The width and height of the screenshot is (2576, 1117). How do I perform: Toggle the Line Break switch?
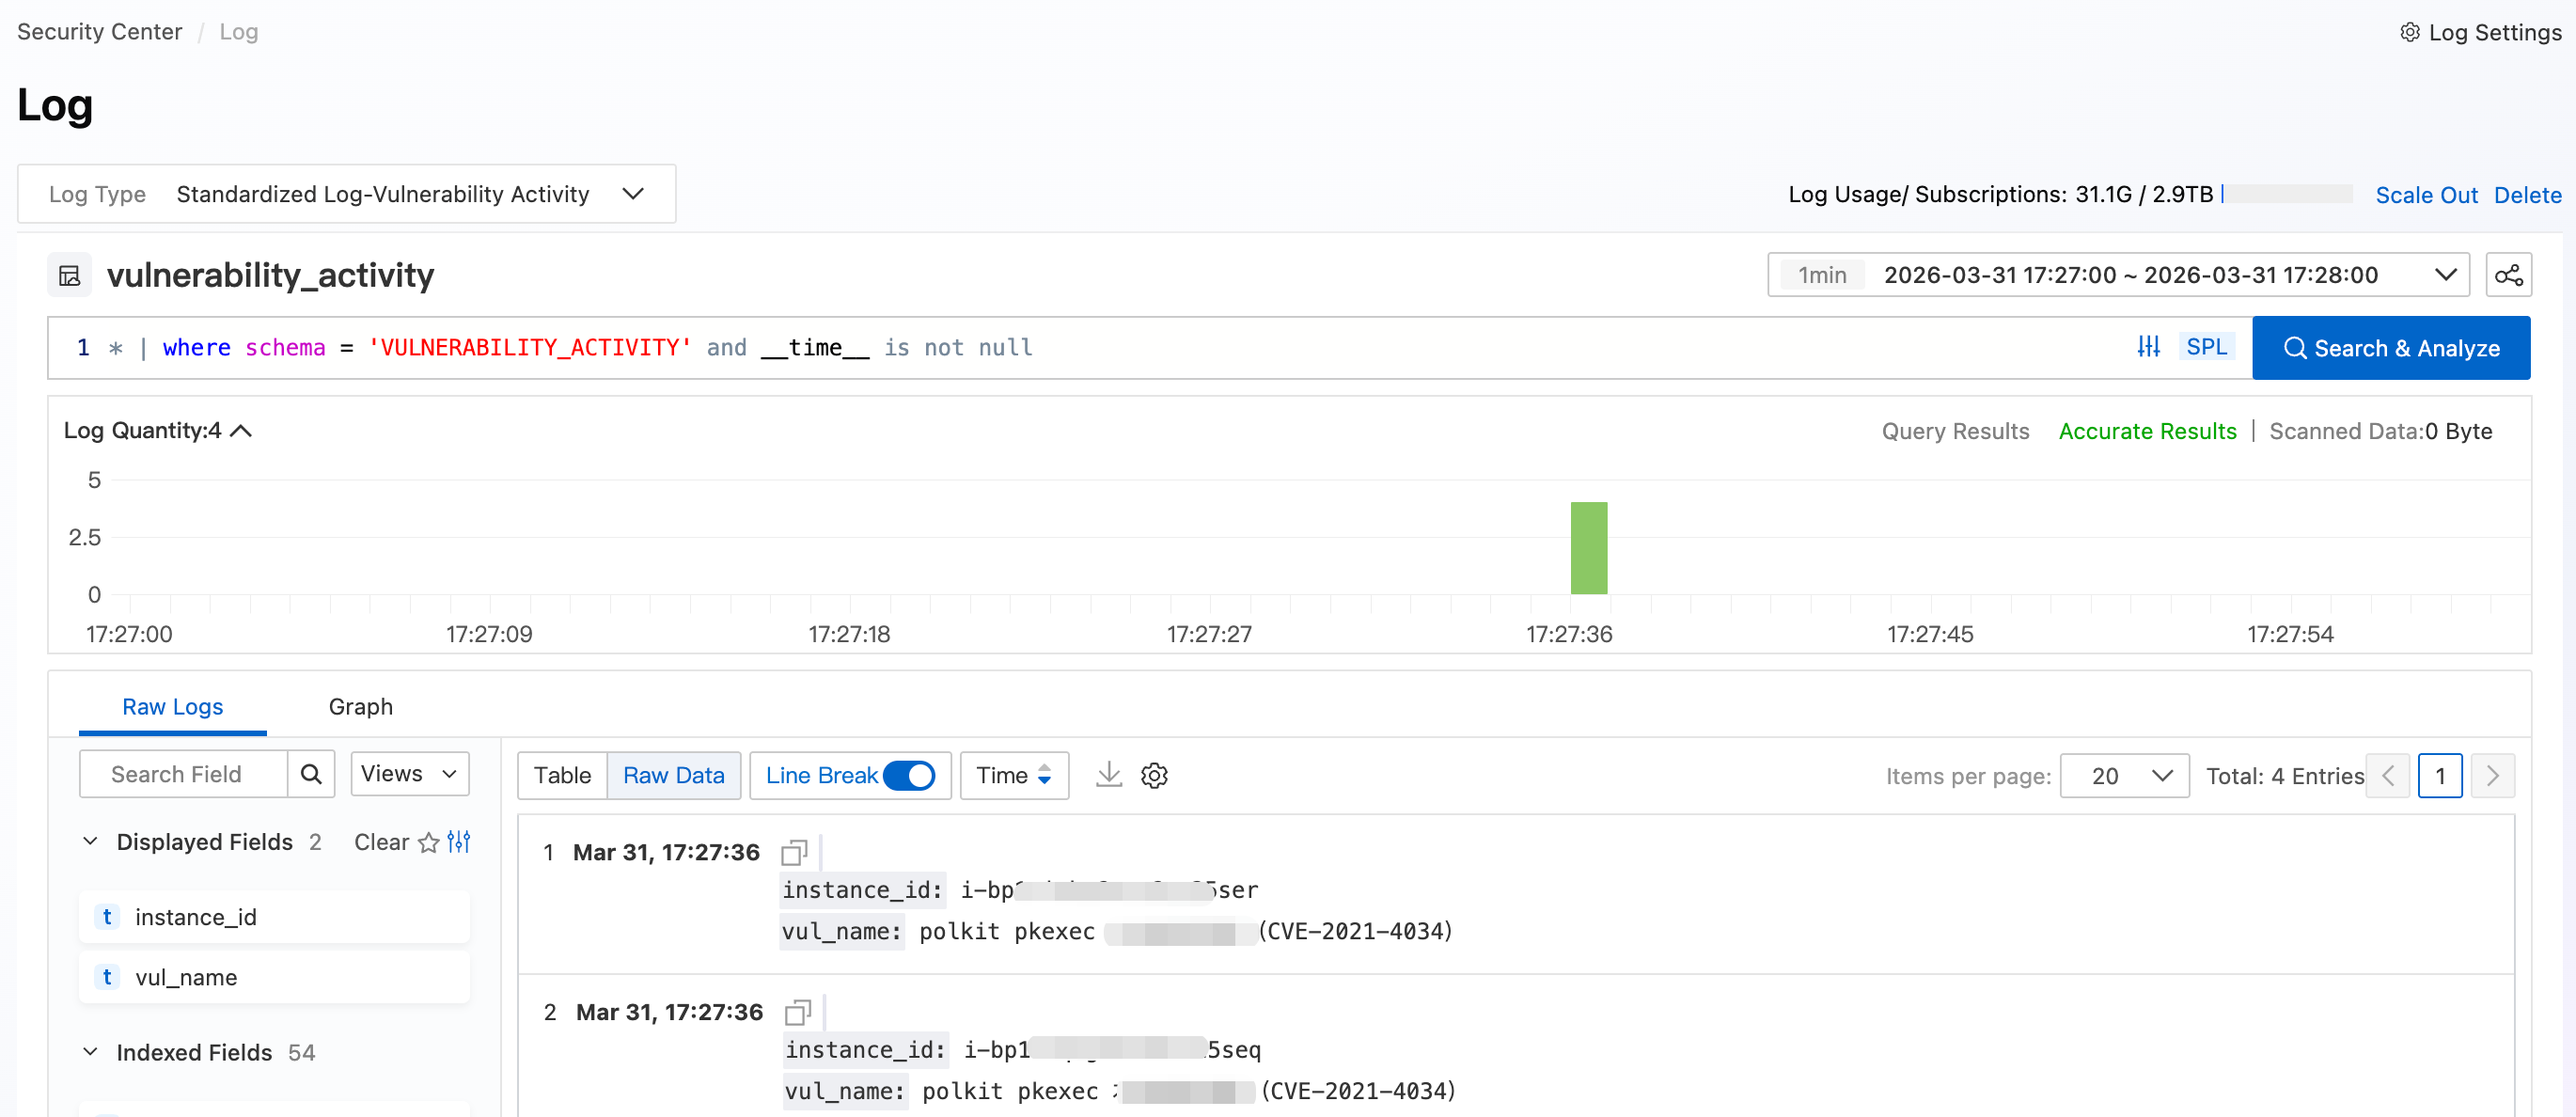tap(909, 775)
